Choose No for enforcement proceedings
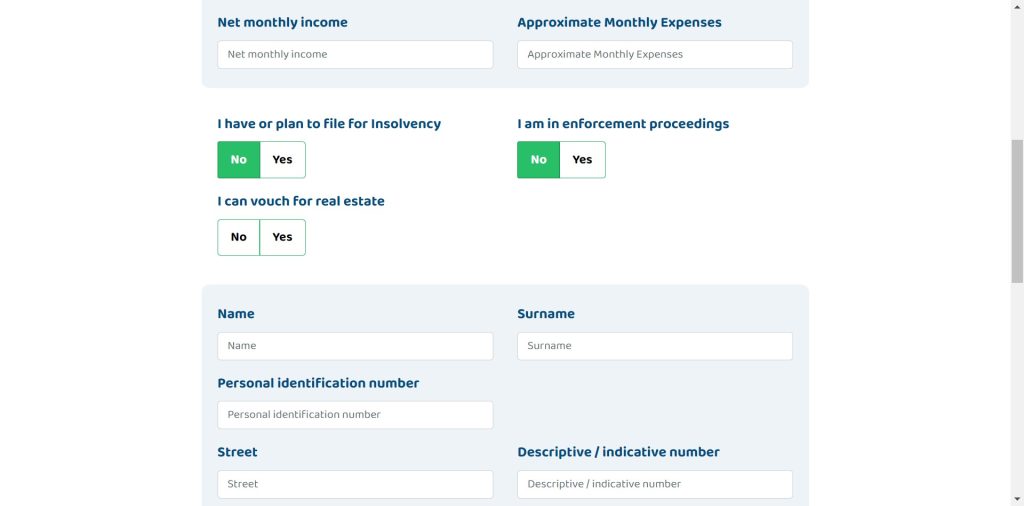The height and width of the screenshot is (506, 1024). (538, 160)
